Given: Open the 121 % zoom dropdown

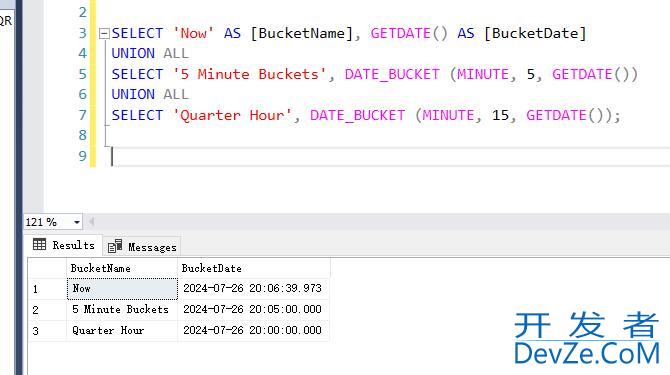Looking at the screenshot, I should pos(76,222).
